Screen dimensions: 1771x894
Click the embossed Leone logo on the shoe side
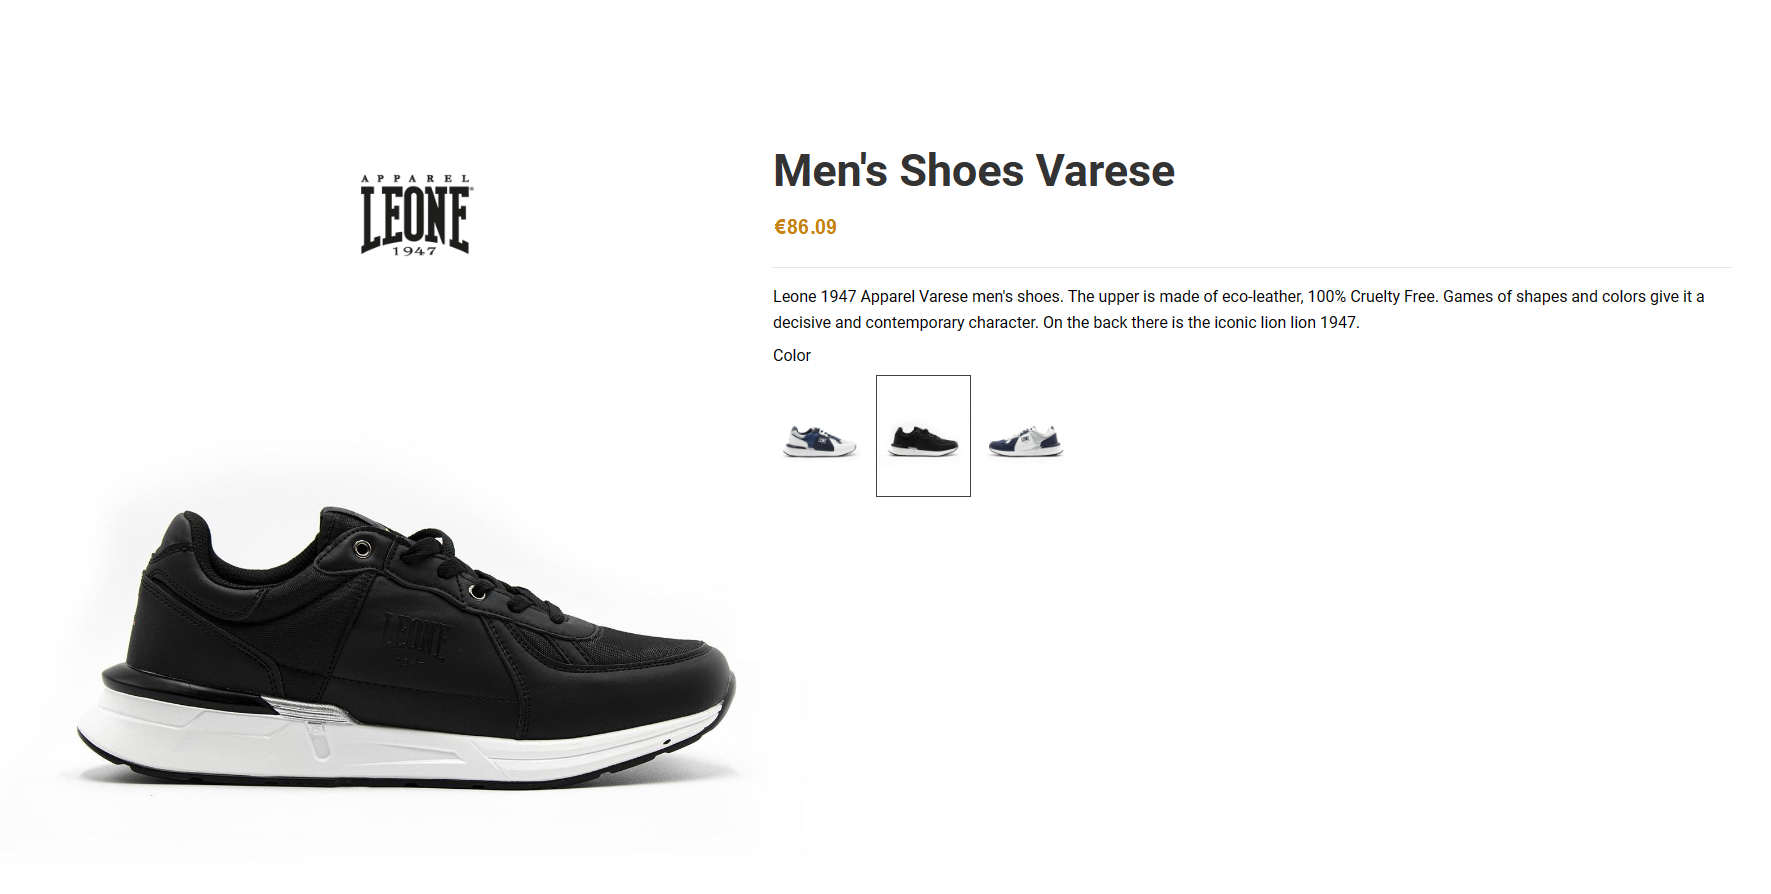coord(414,638)
